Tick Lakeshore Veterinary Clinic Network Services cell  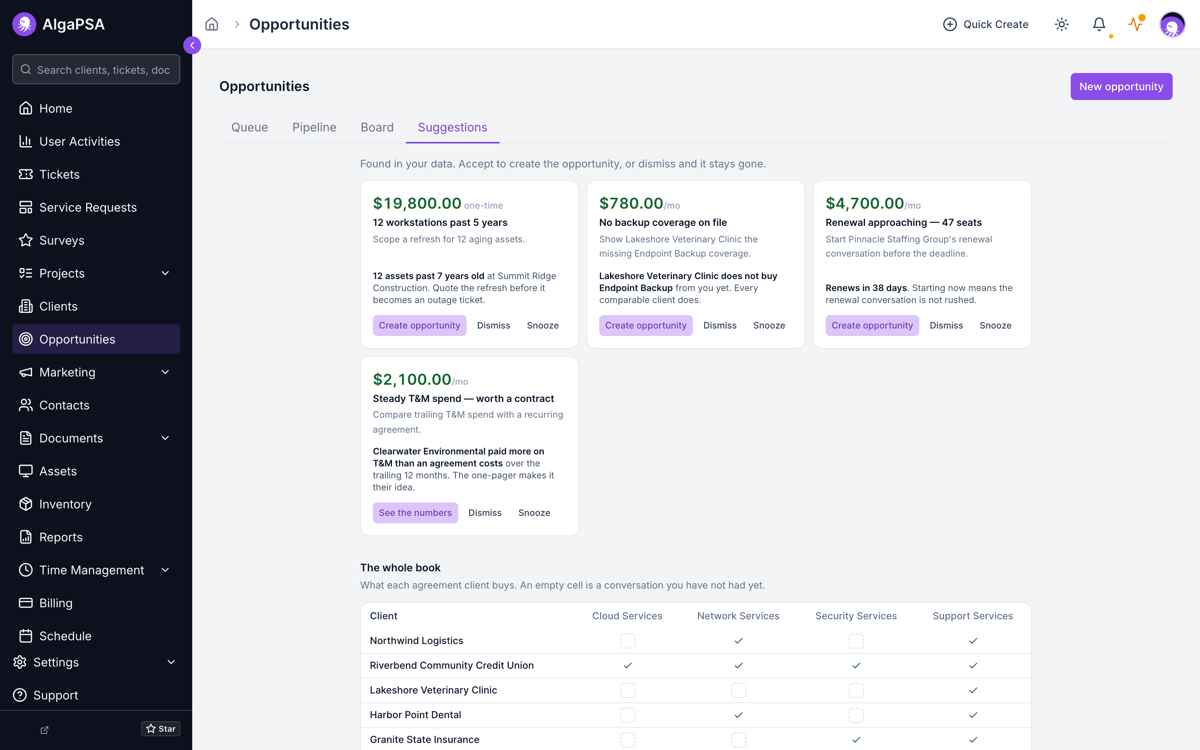(x=738, y=690)
